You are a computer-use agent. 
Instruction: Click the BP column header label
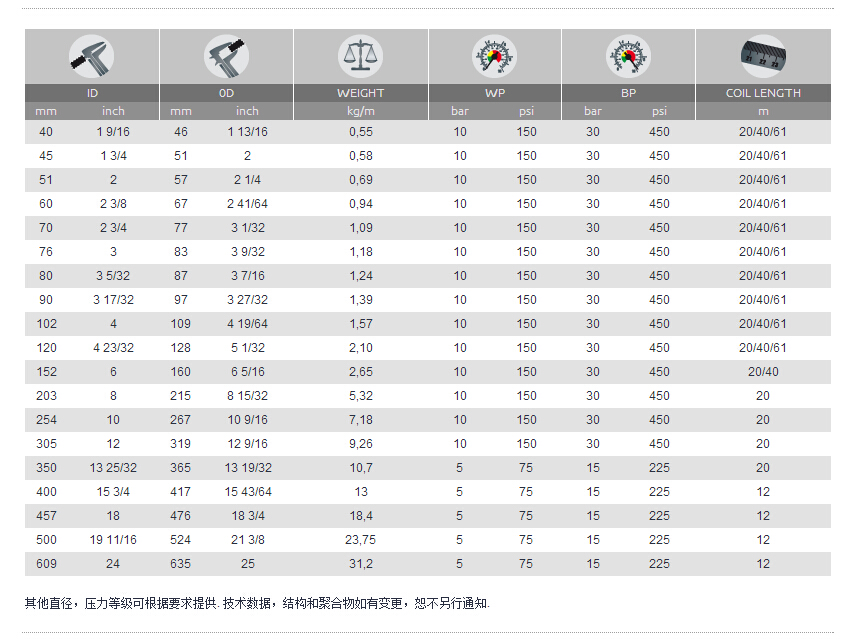[627, 93]
